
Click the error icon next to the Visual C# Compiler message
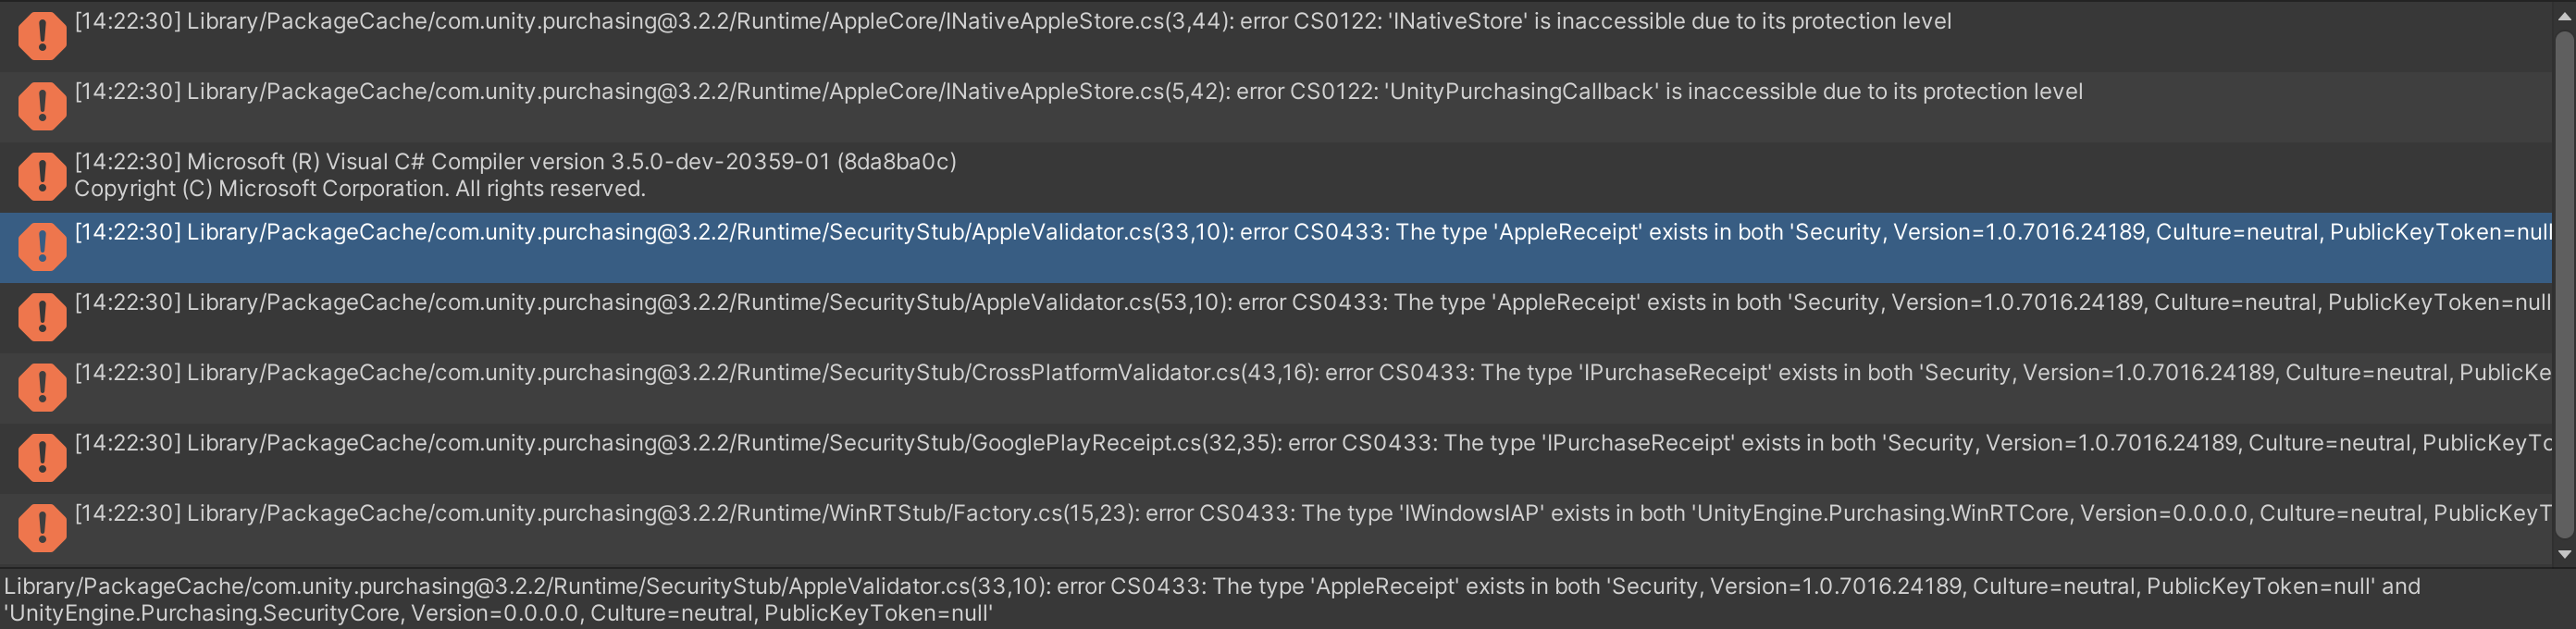point(41,176)
